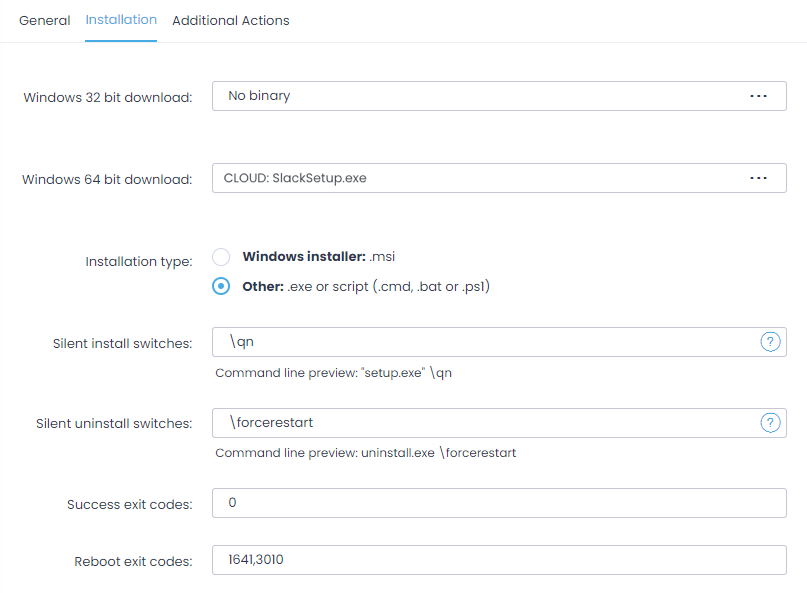Select the Other .exe or script option
807x593 pixels.
pyautogui.click(x=221, y=286)
